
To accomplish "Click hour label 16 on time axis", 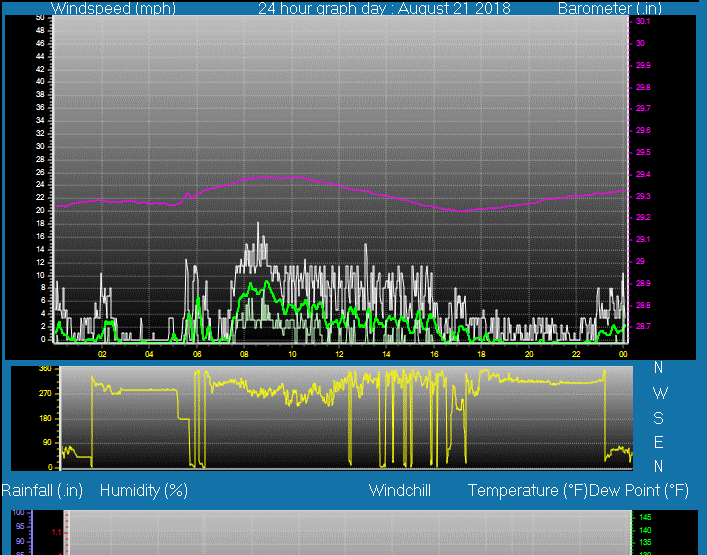I will pos(434,354).
